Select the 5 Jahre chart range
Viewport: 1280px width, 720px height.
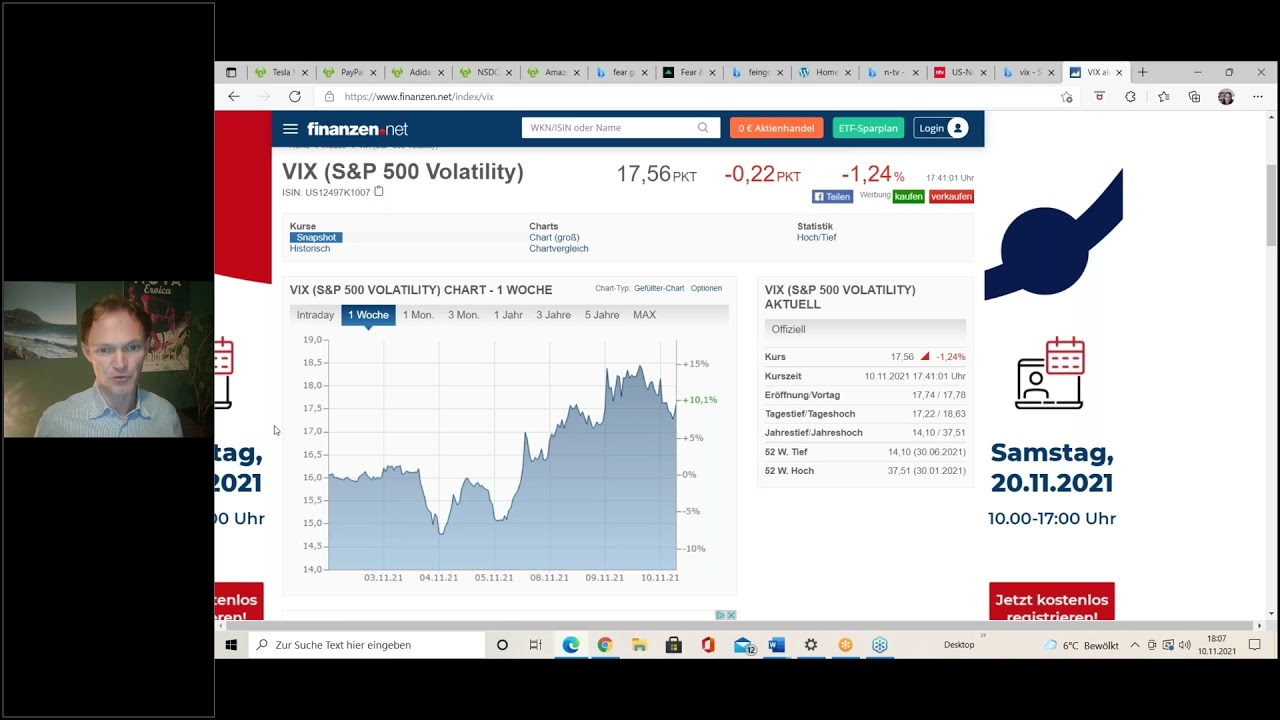(x=602, y=315)
